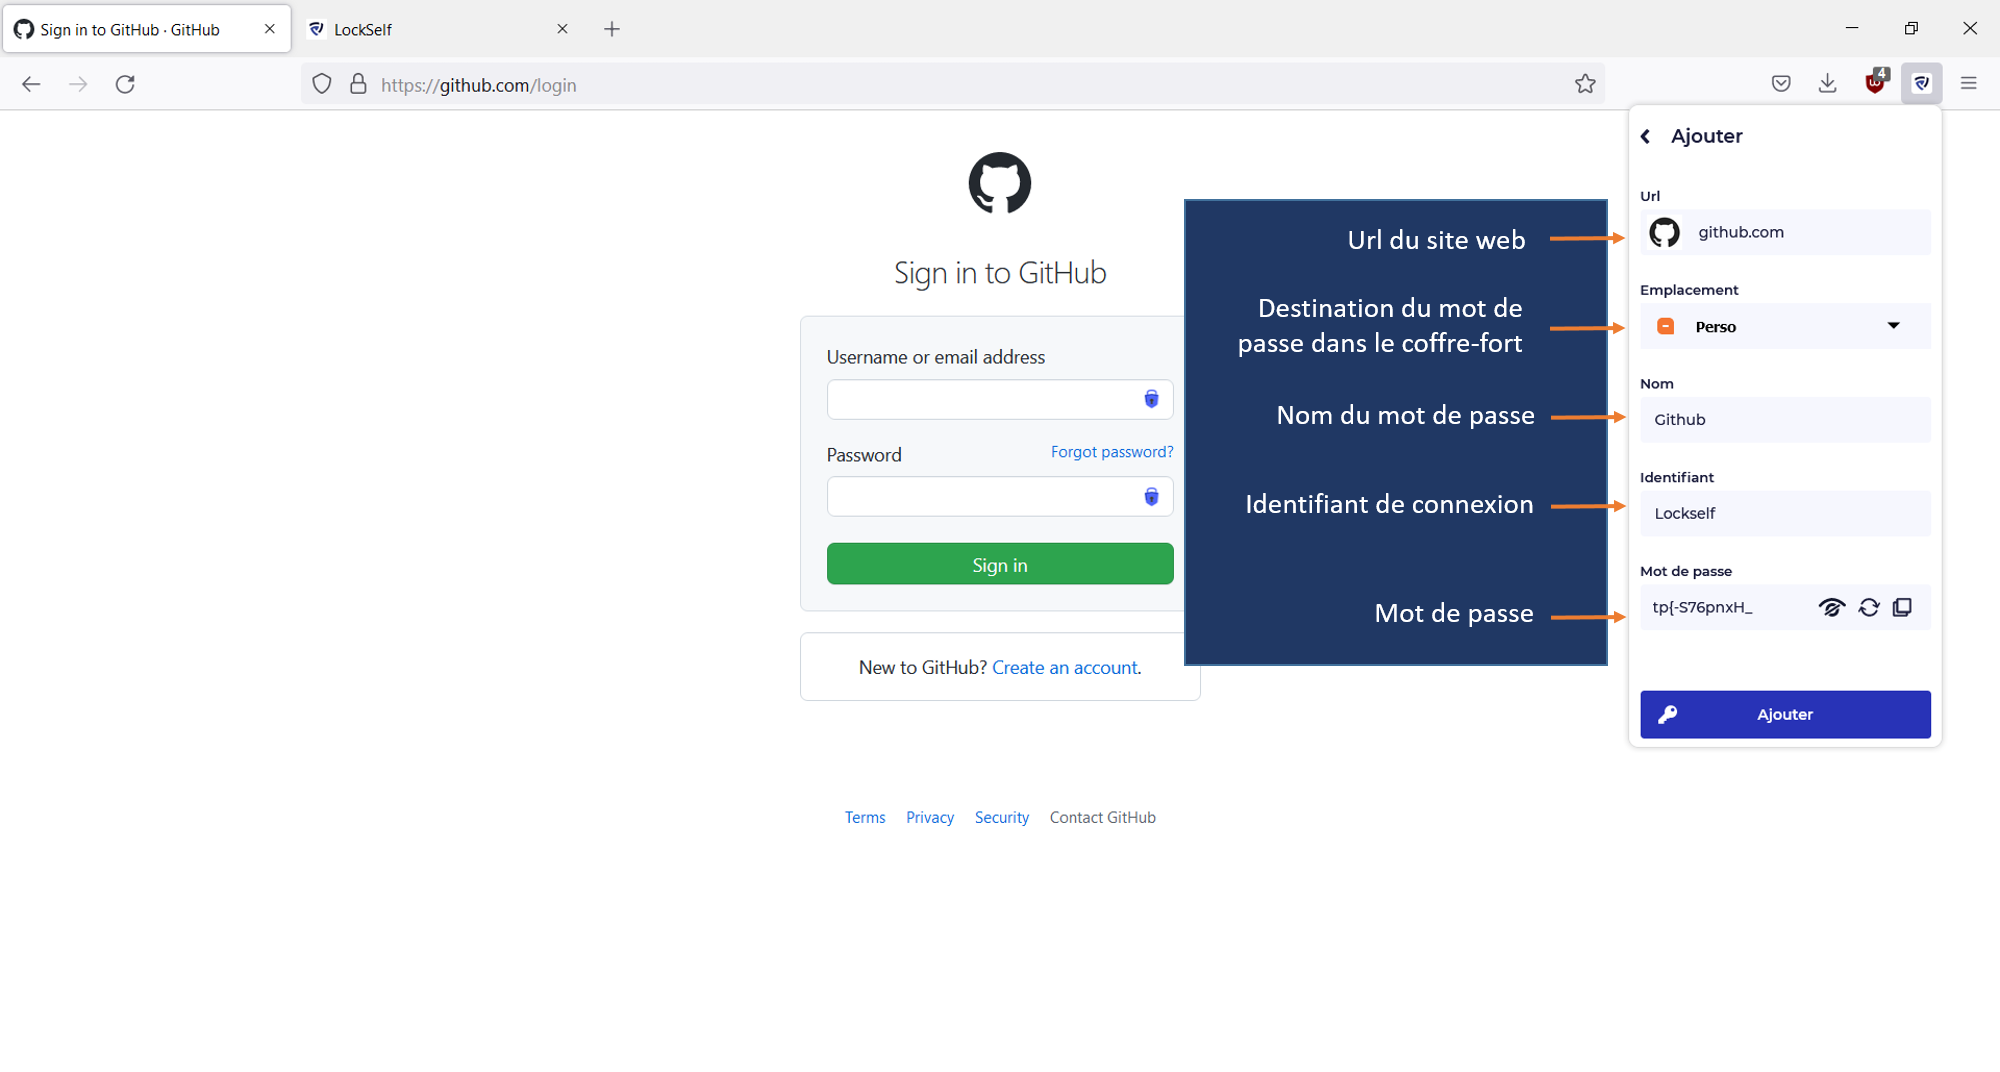
Task: Open the Firefox hamburger menu
Action: [1969, 84]
